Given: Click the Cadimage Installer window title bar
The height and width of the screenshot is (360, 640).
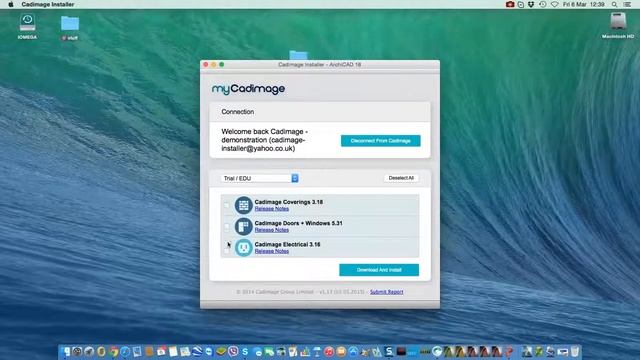Looking at the screenshot, I should click(320, 64).
